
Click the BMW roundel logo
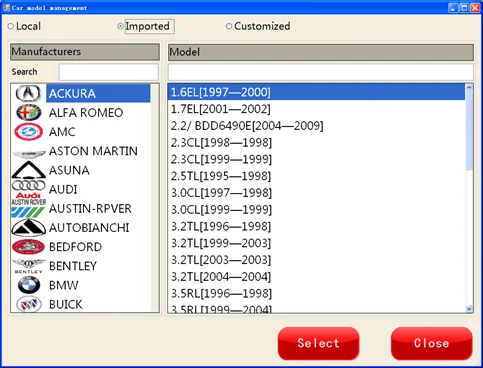29,285
